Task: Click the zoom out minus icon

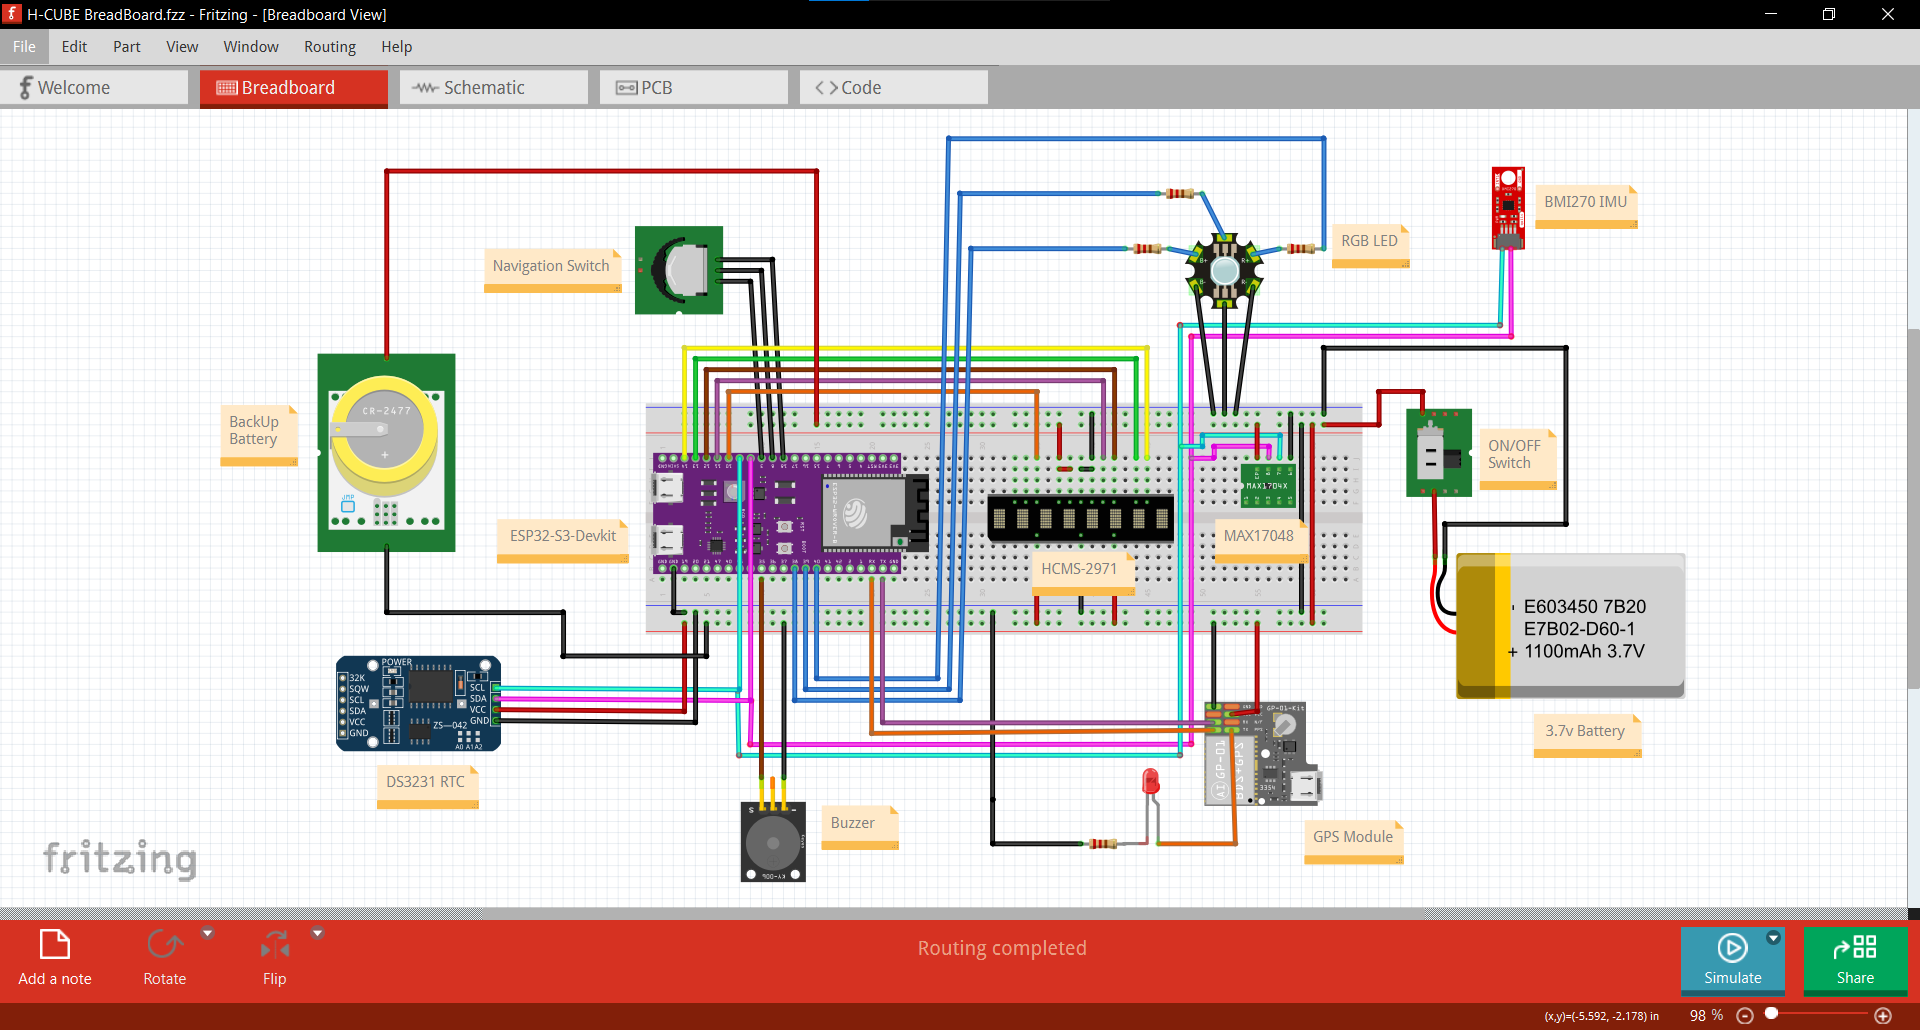Action: 1745,1015
